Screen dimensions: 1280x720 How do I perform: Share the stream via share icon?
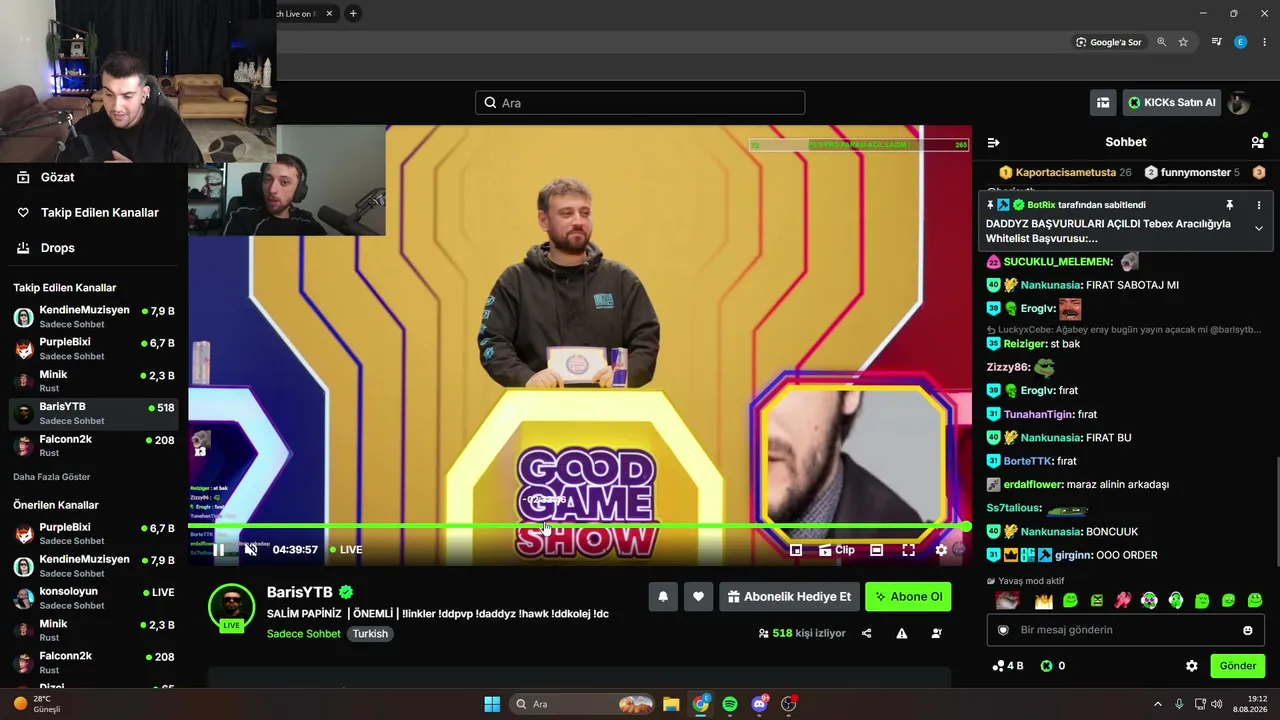click(x=867, y=633)
